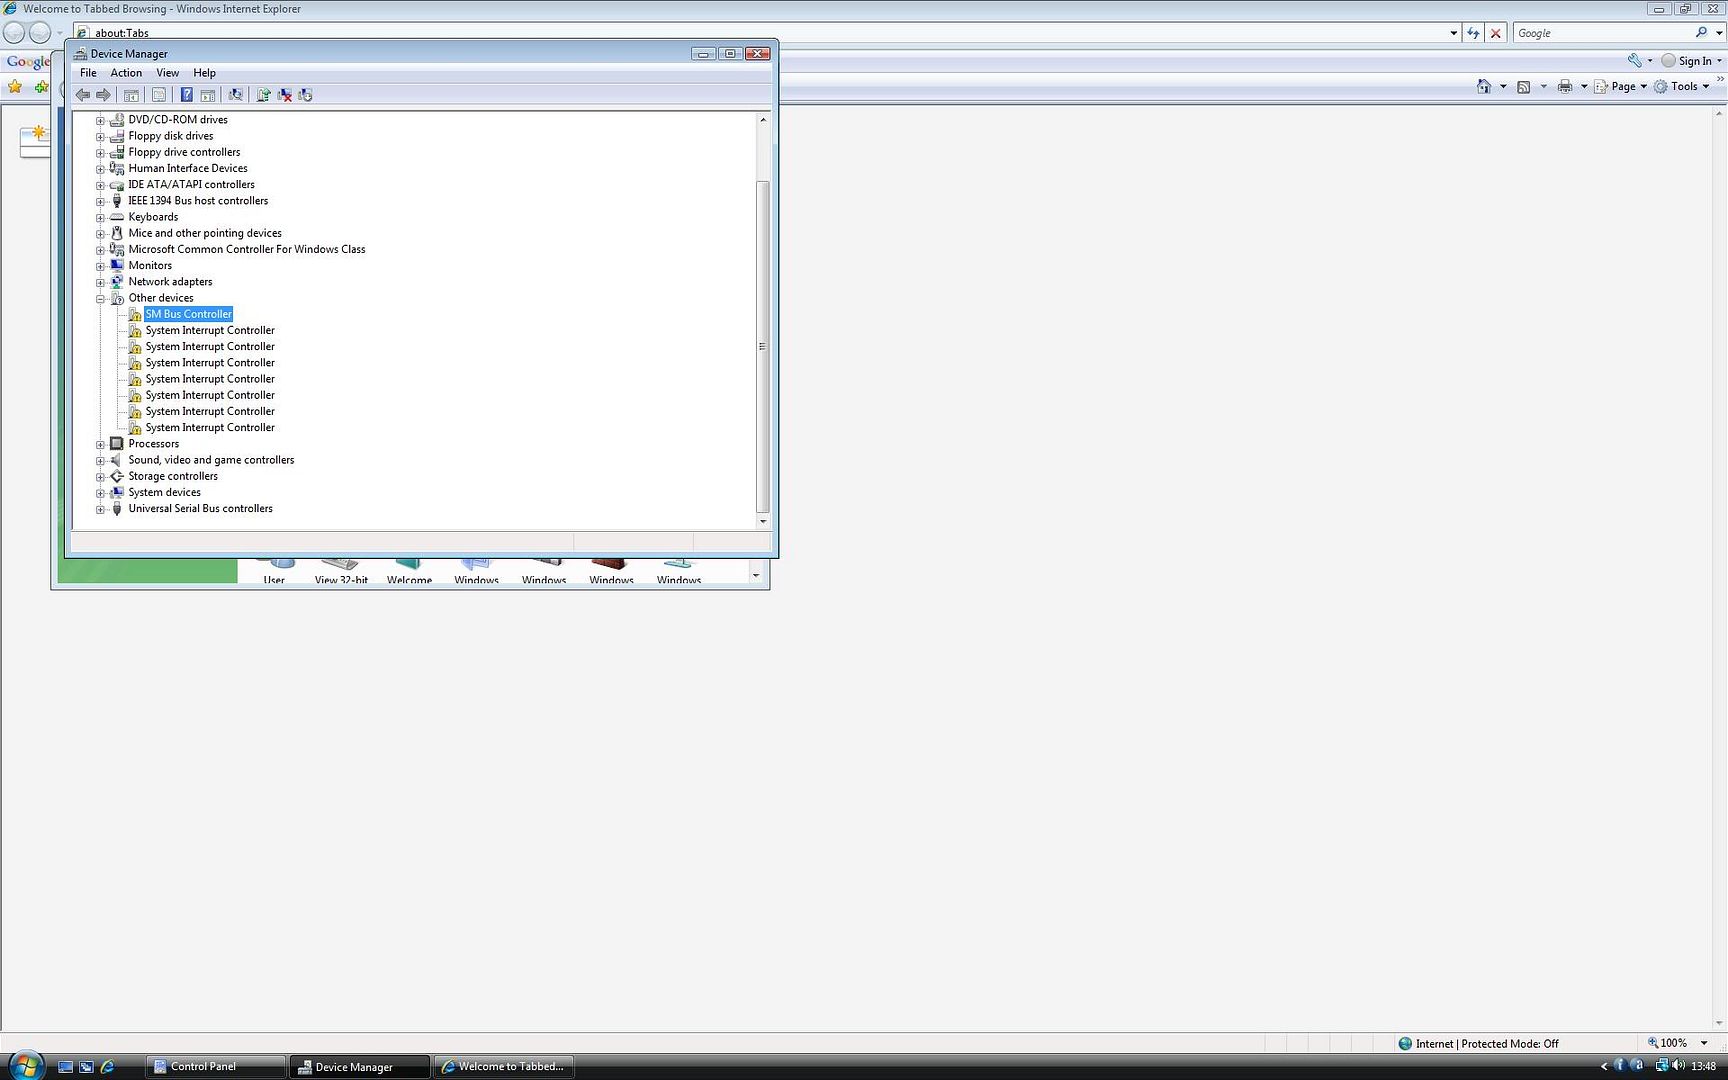Viewport: 1728px width, 1080px height.
Task: Click the scroll down arrow in Device Manager
Action: 763,521
